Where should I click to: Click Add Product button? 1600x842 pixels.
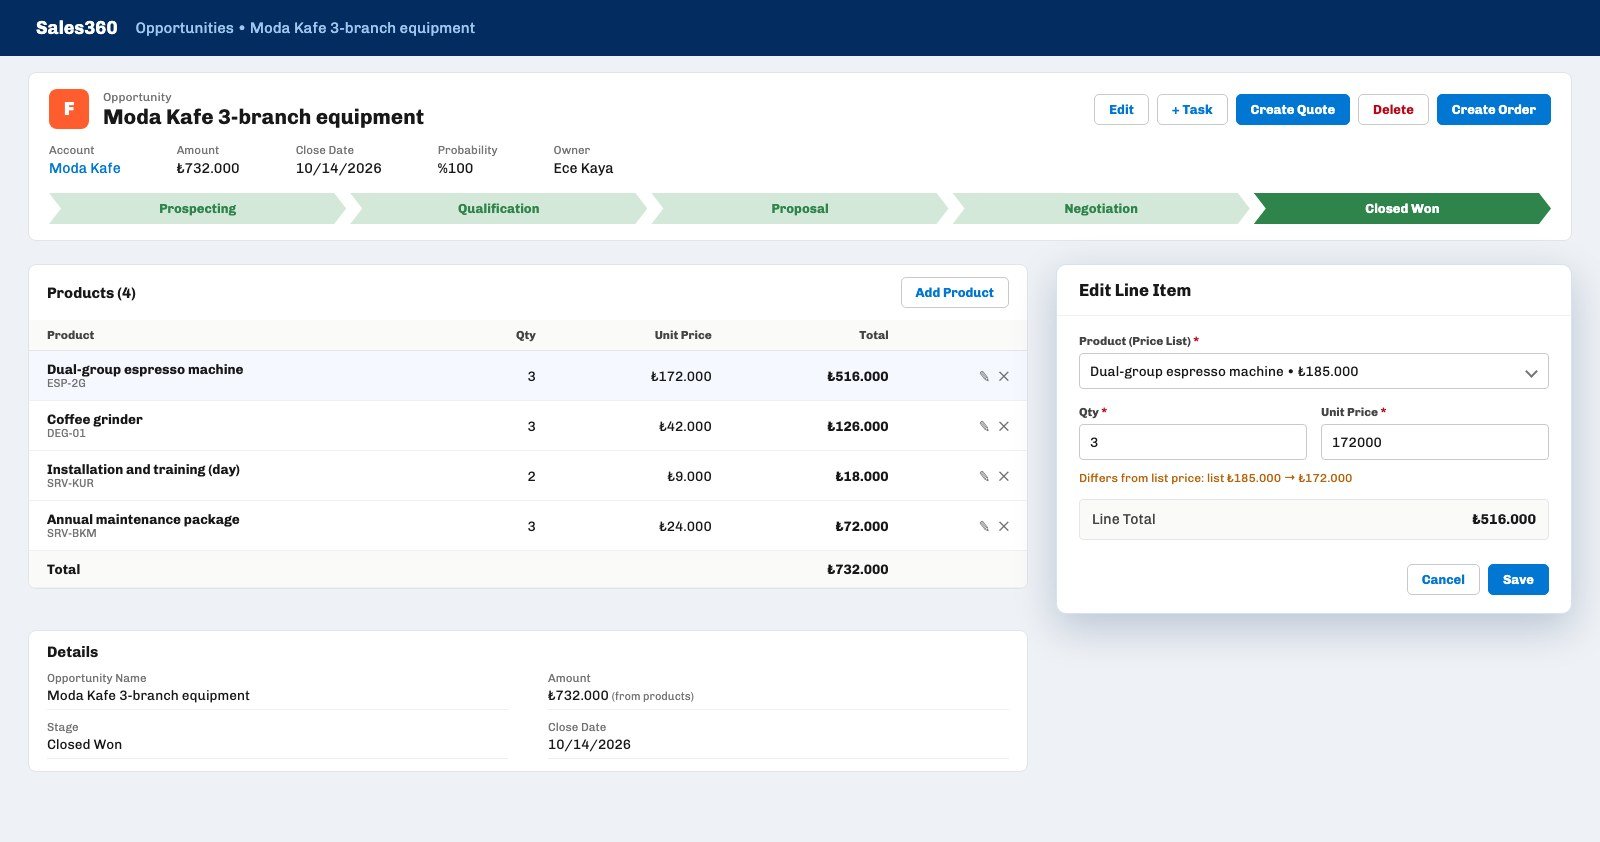pyautogui.click(x=954, y=292)
